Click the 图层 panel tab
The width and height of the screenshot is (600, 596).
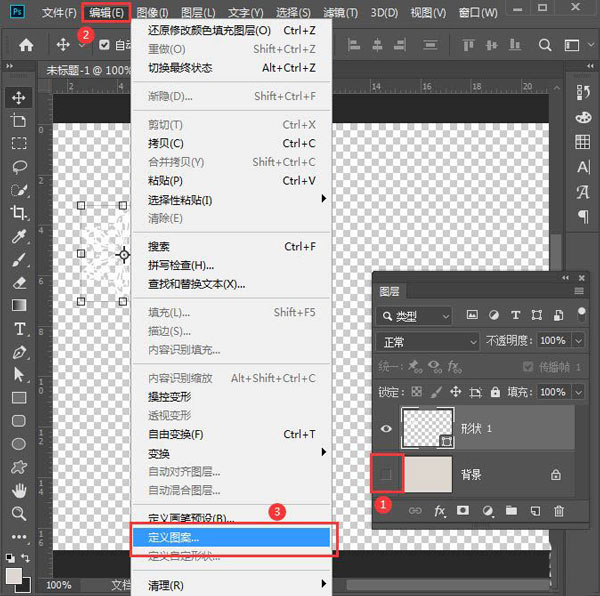point(389,291)
